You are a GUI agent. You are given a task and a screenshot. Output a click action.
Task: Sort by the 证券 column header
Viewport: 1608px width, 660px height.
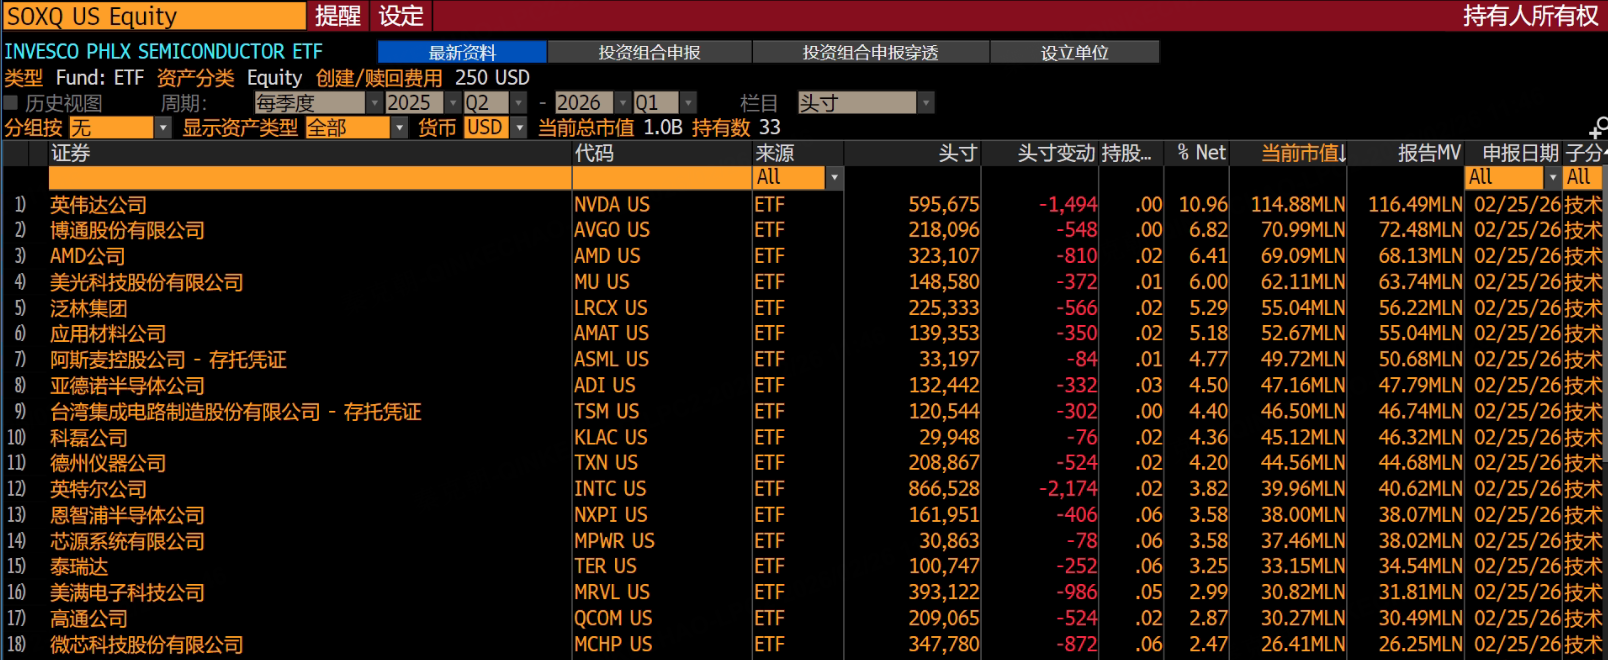pos(310,153)
